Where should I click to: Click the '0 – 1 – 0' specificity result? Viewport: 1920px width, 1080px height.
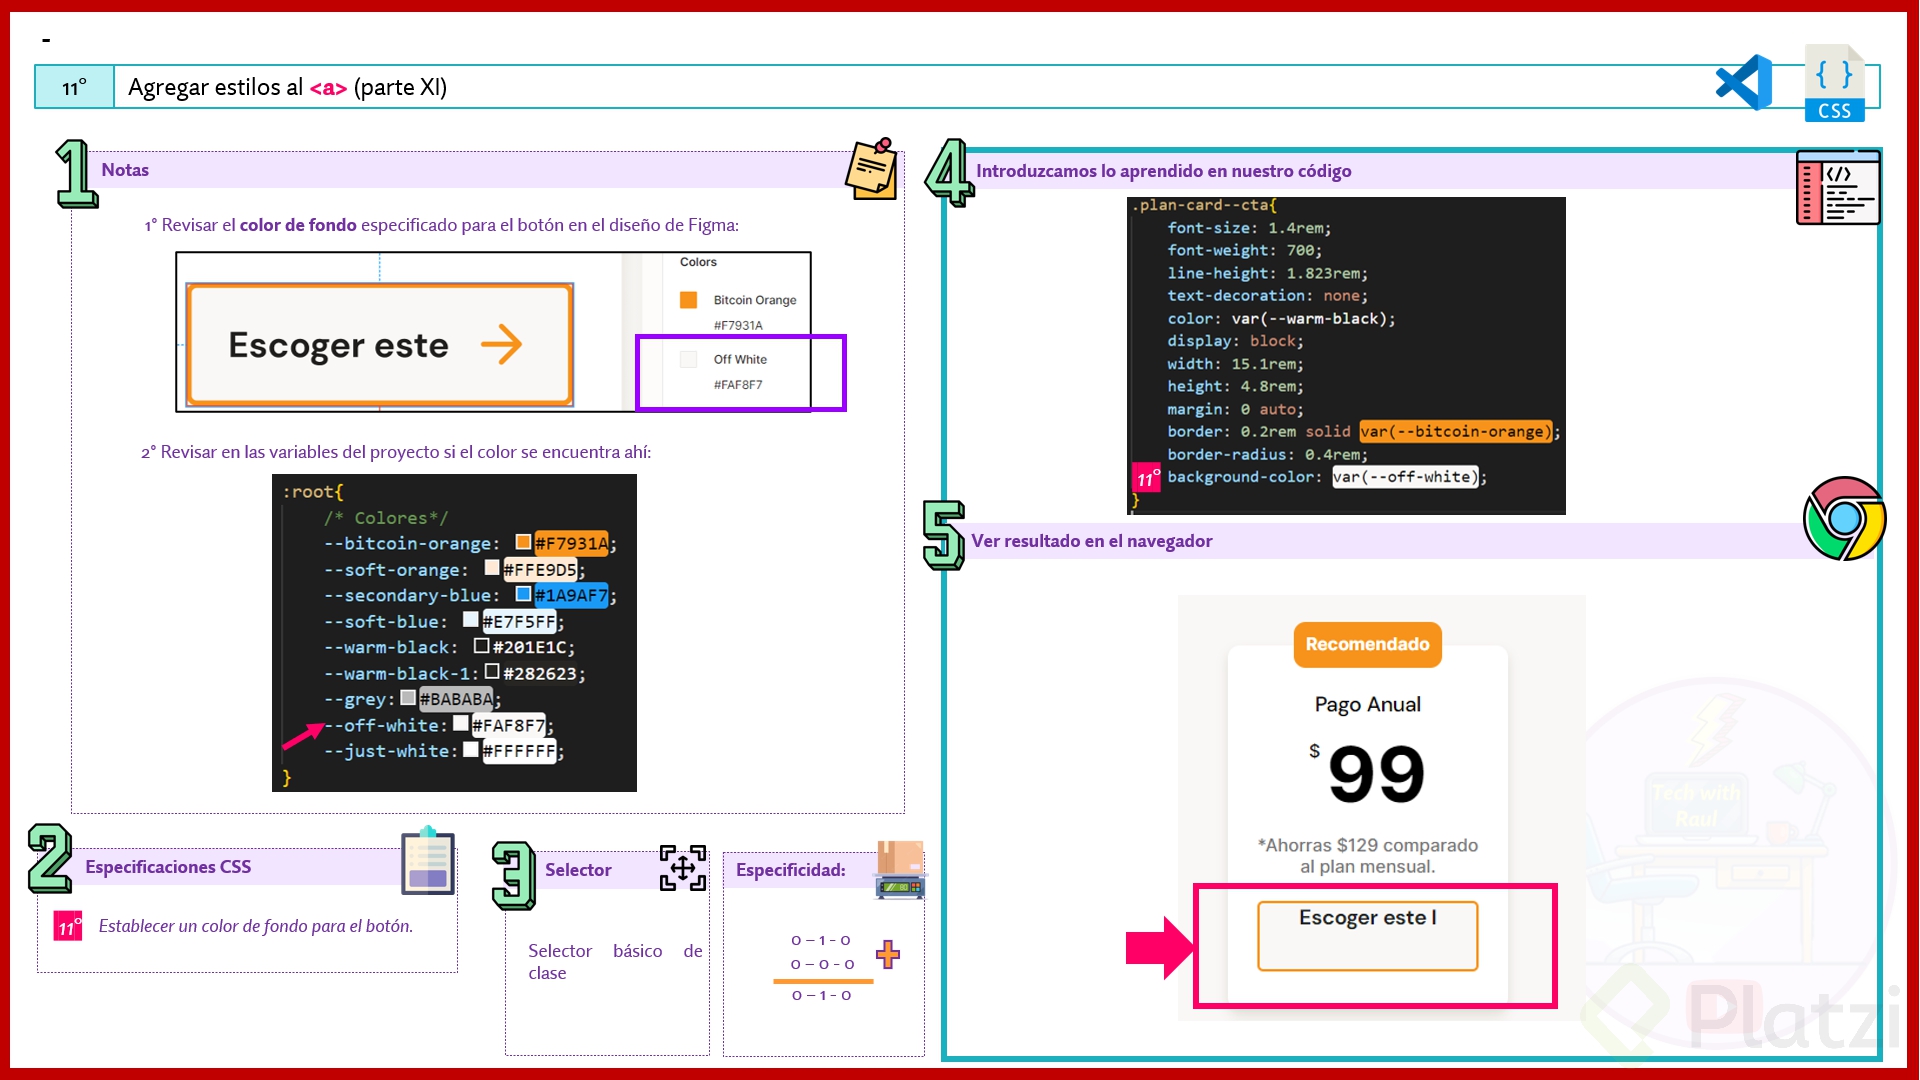pos(822,996)
